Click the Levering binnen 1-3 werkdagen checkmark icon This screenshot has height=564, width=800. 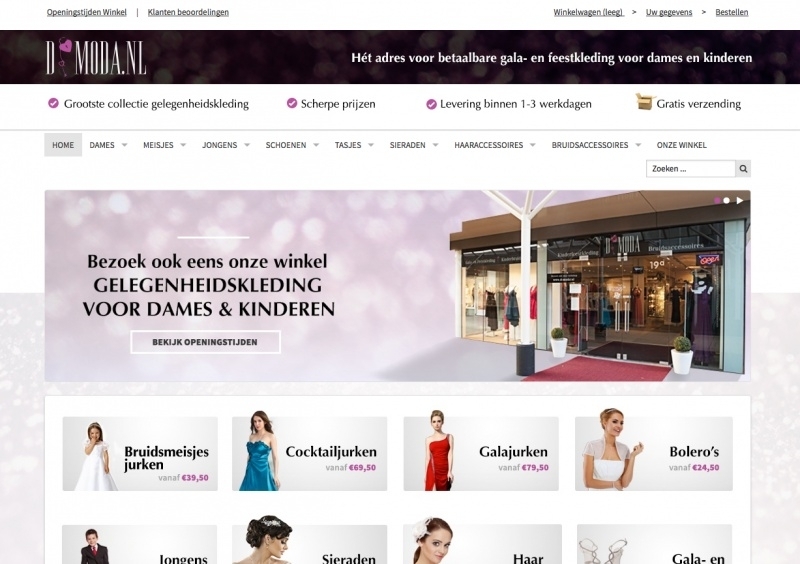click(x=431, y=104)
